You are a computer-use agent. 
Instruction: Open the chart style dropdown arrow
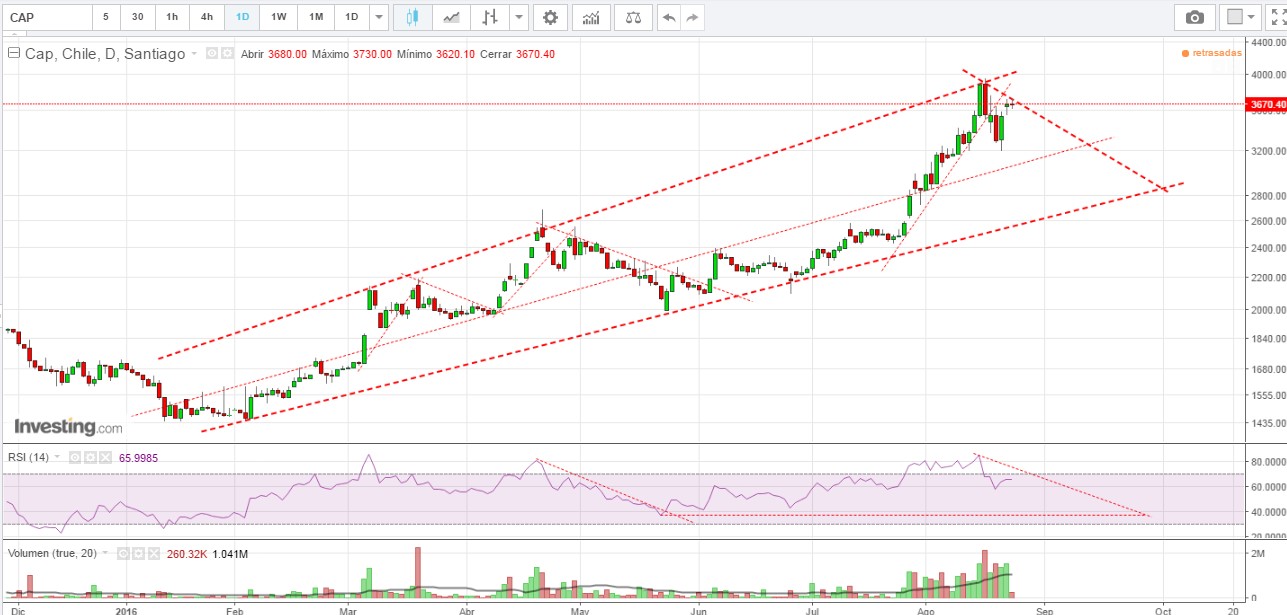(517, 17)
